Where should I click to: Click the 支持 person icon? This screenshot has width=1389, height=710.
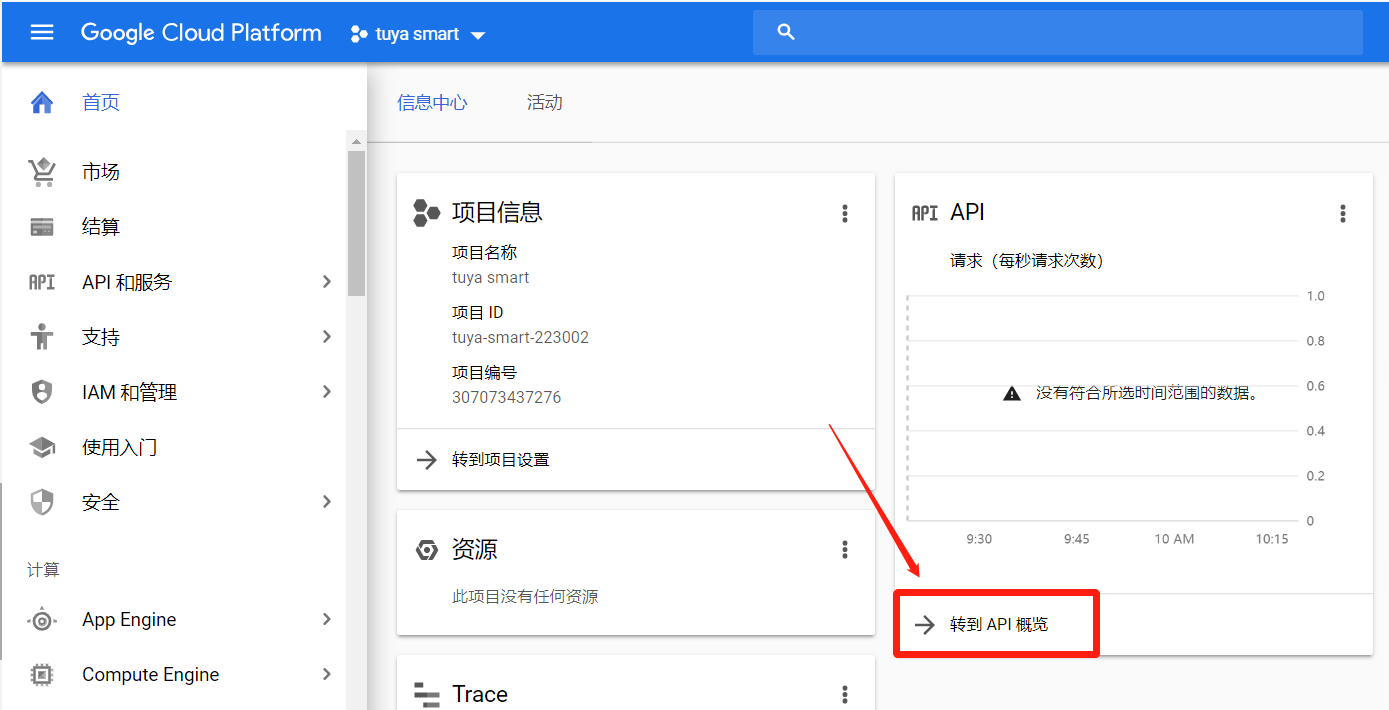pos(42,337)
